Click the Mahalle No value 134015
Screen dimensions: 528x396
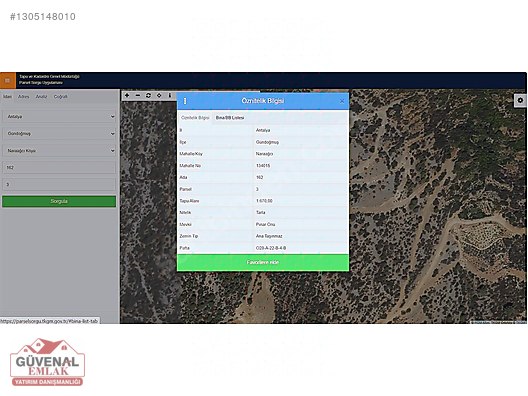click(x=263, y=166)
